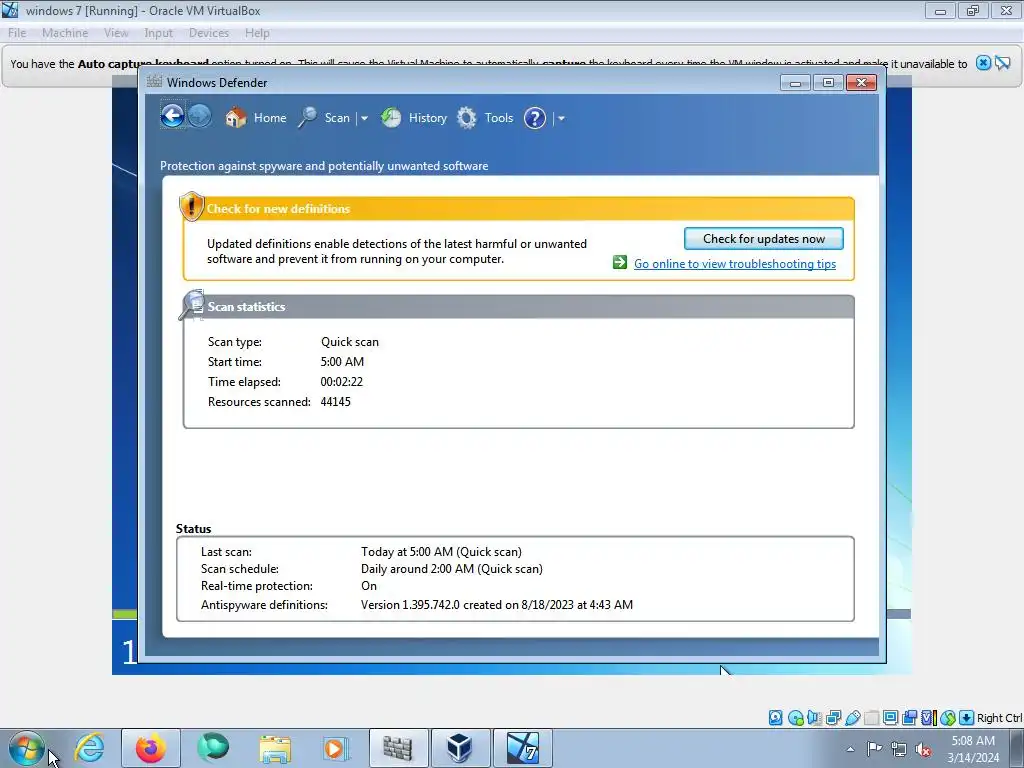
Task: Open the Defender Home page
Action: click(x=256, y=118)
